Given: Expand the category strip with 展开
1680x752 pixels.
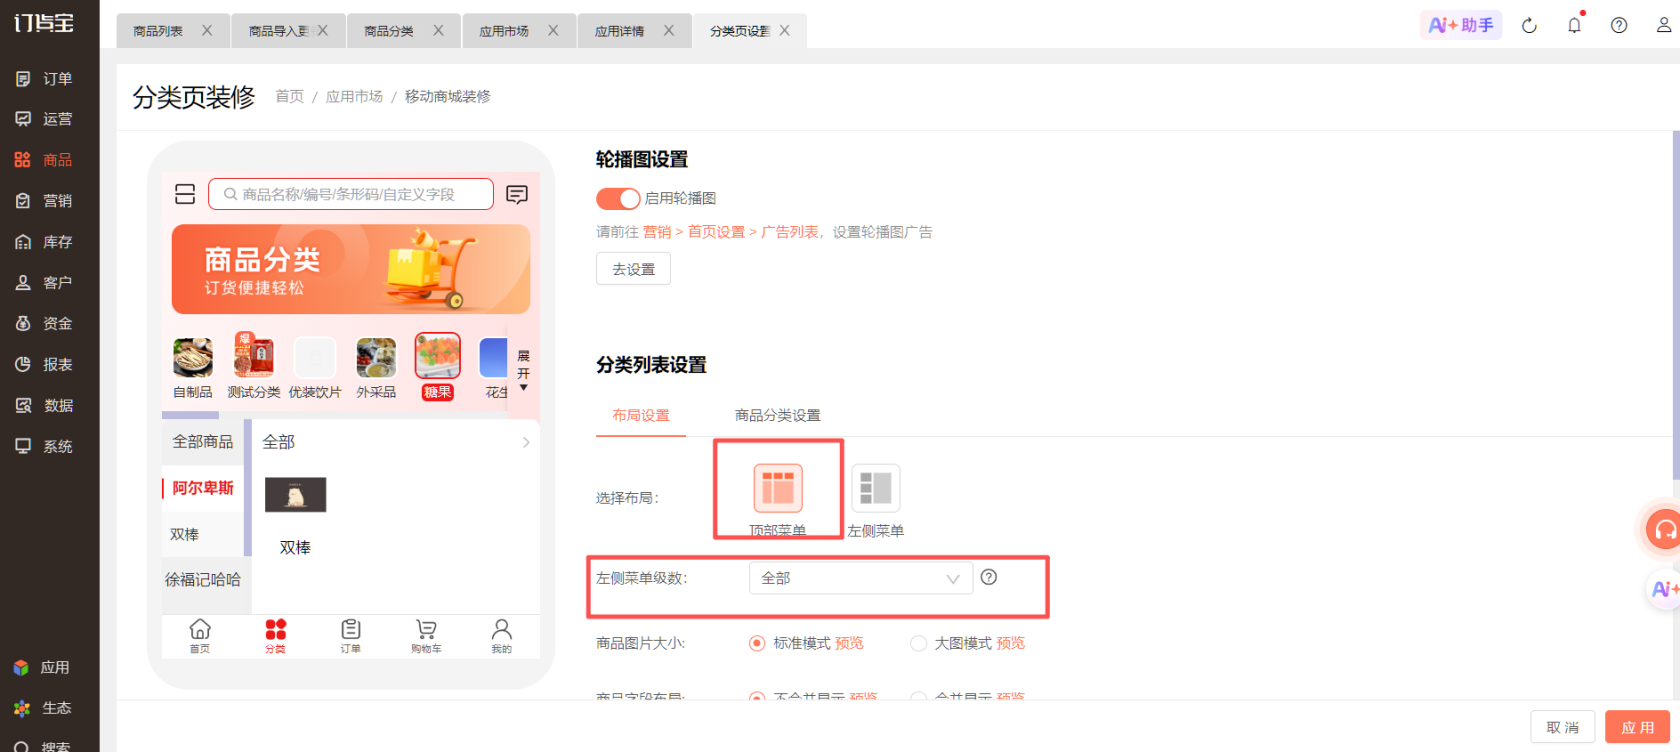Looking at the screenshot, I should click(x=523, y=371).
